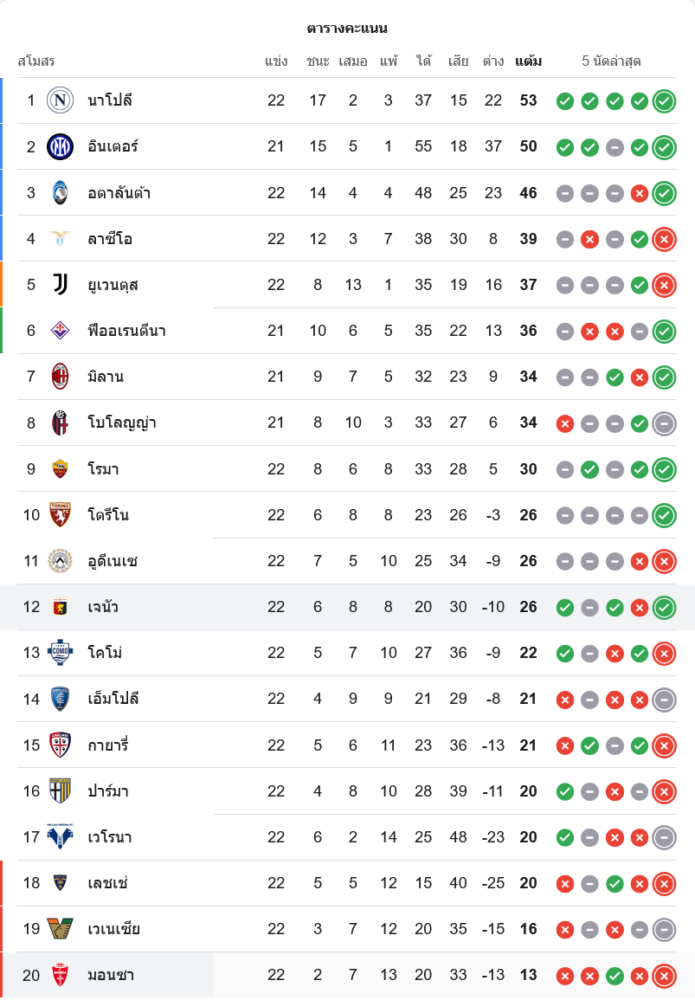
Task: Click the 5 นัดล่าสุด header
Action: click(611, 61)
